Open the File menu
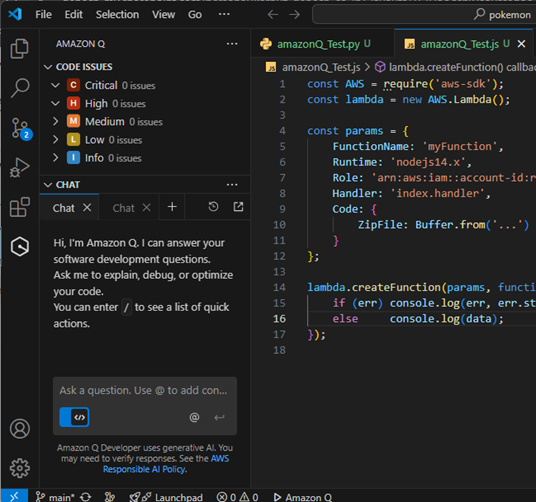 tap(43, 15)
